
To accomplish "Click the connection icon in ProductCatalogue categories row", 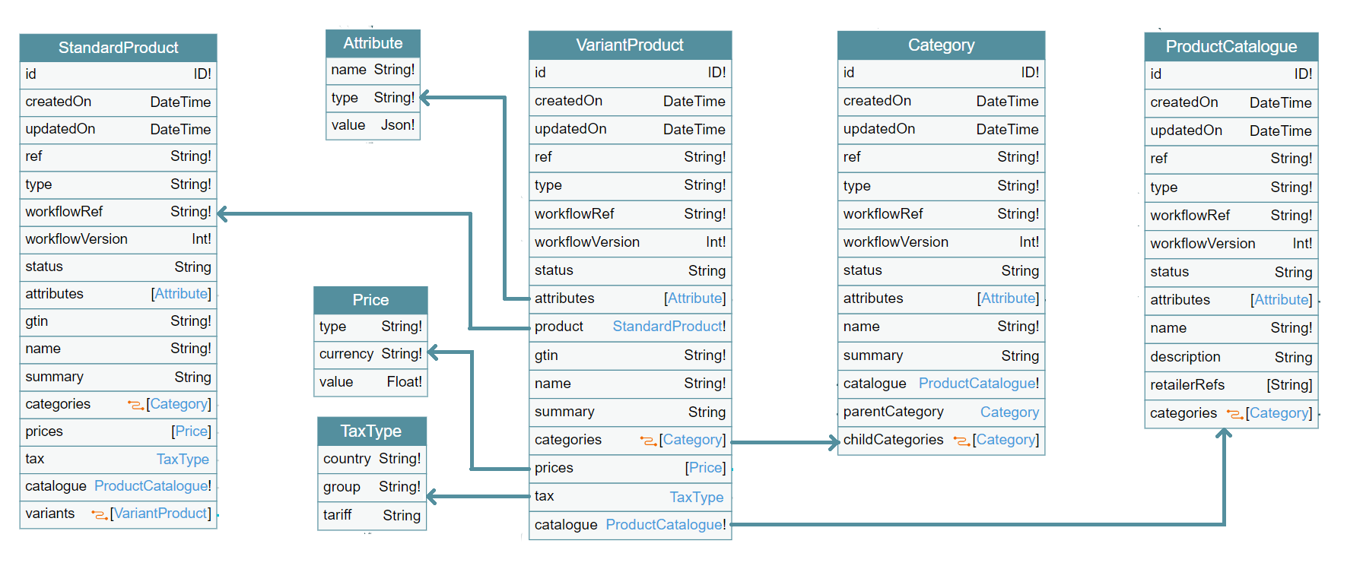I will [x=1235, y=414].
